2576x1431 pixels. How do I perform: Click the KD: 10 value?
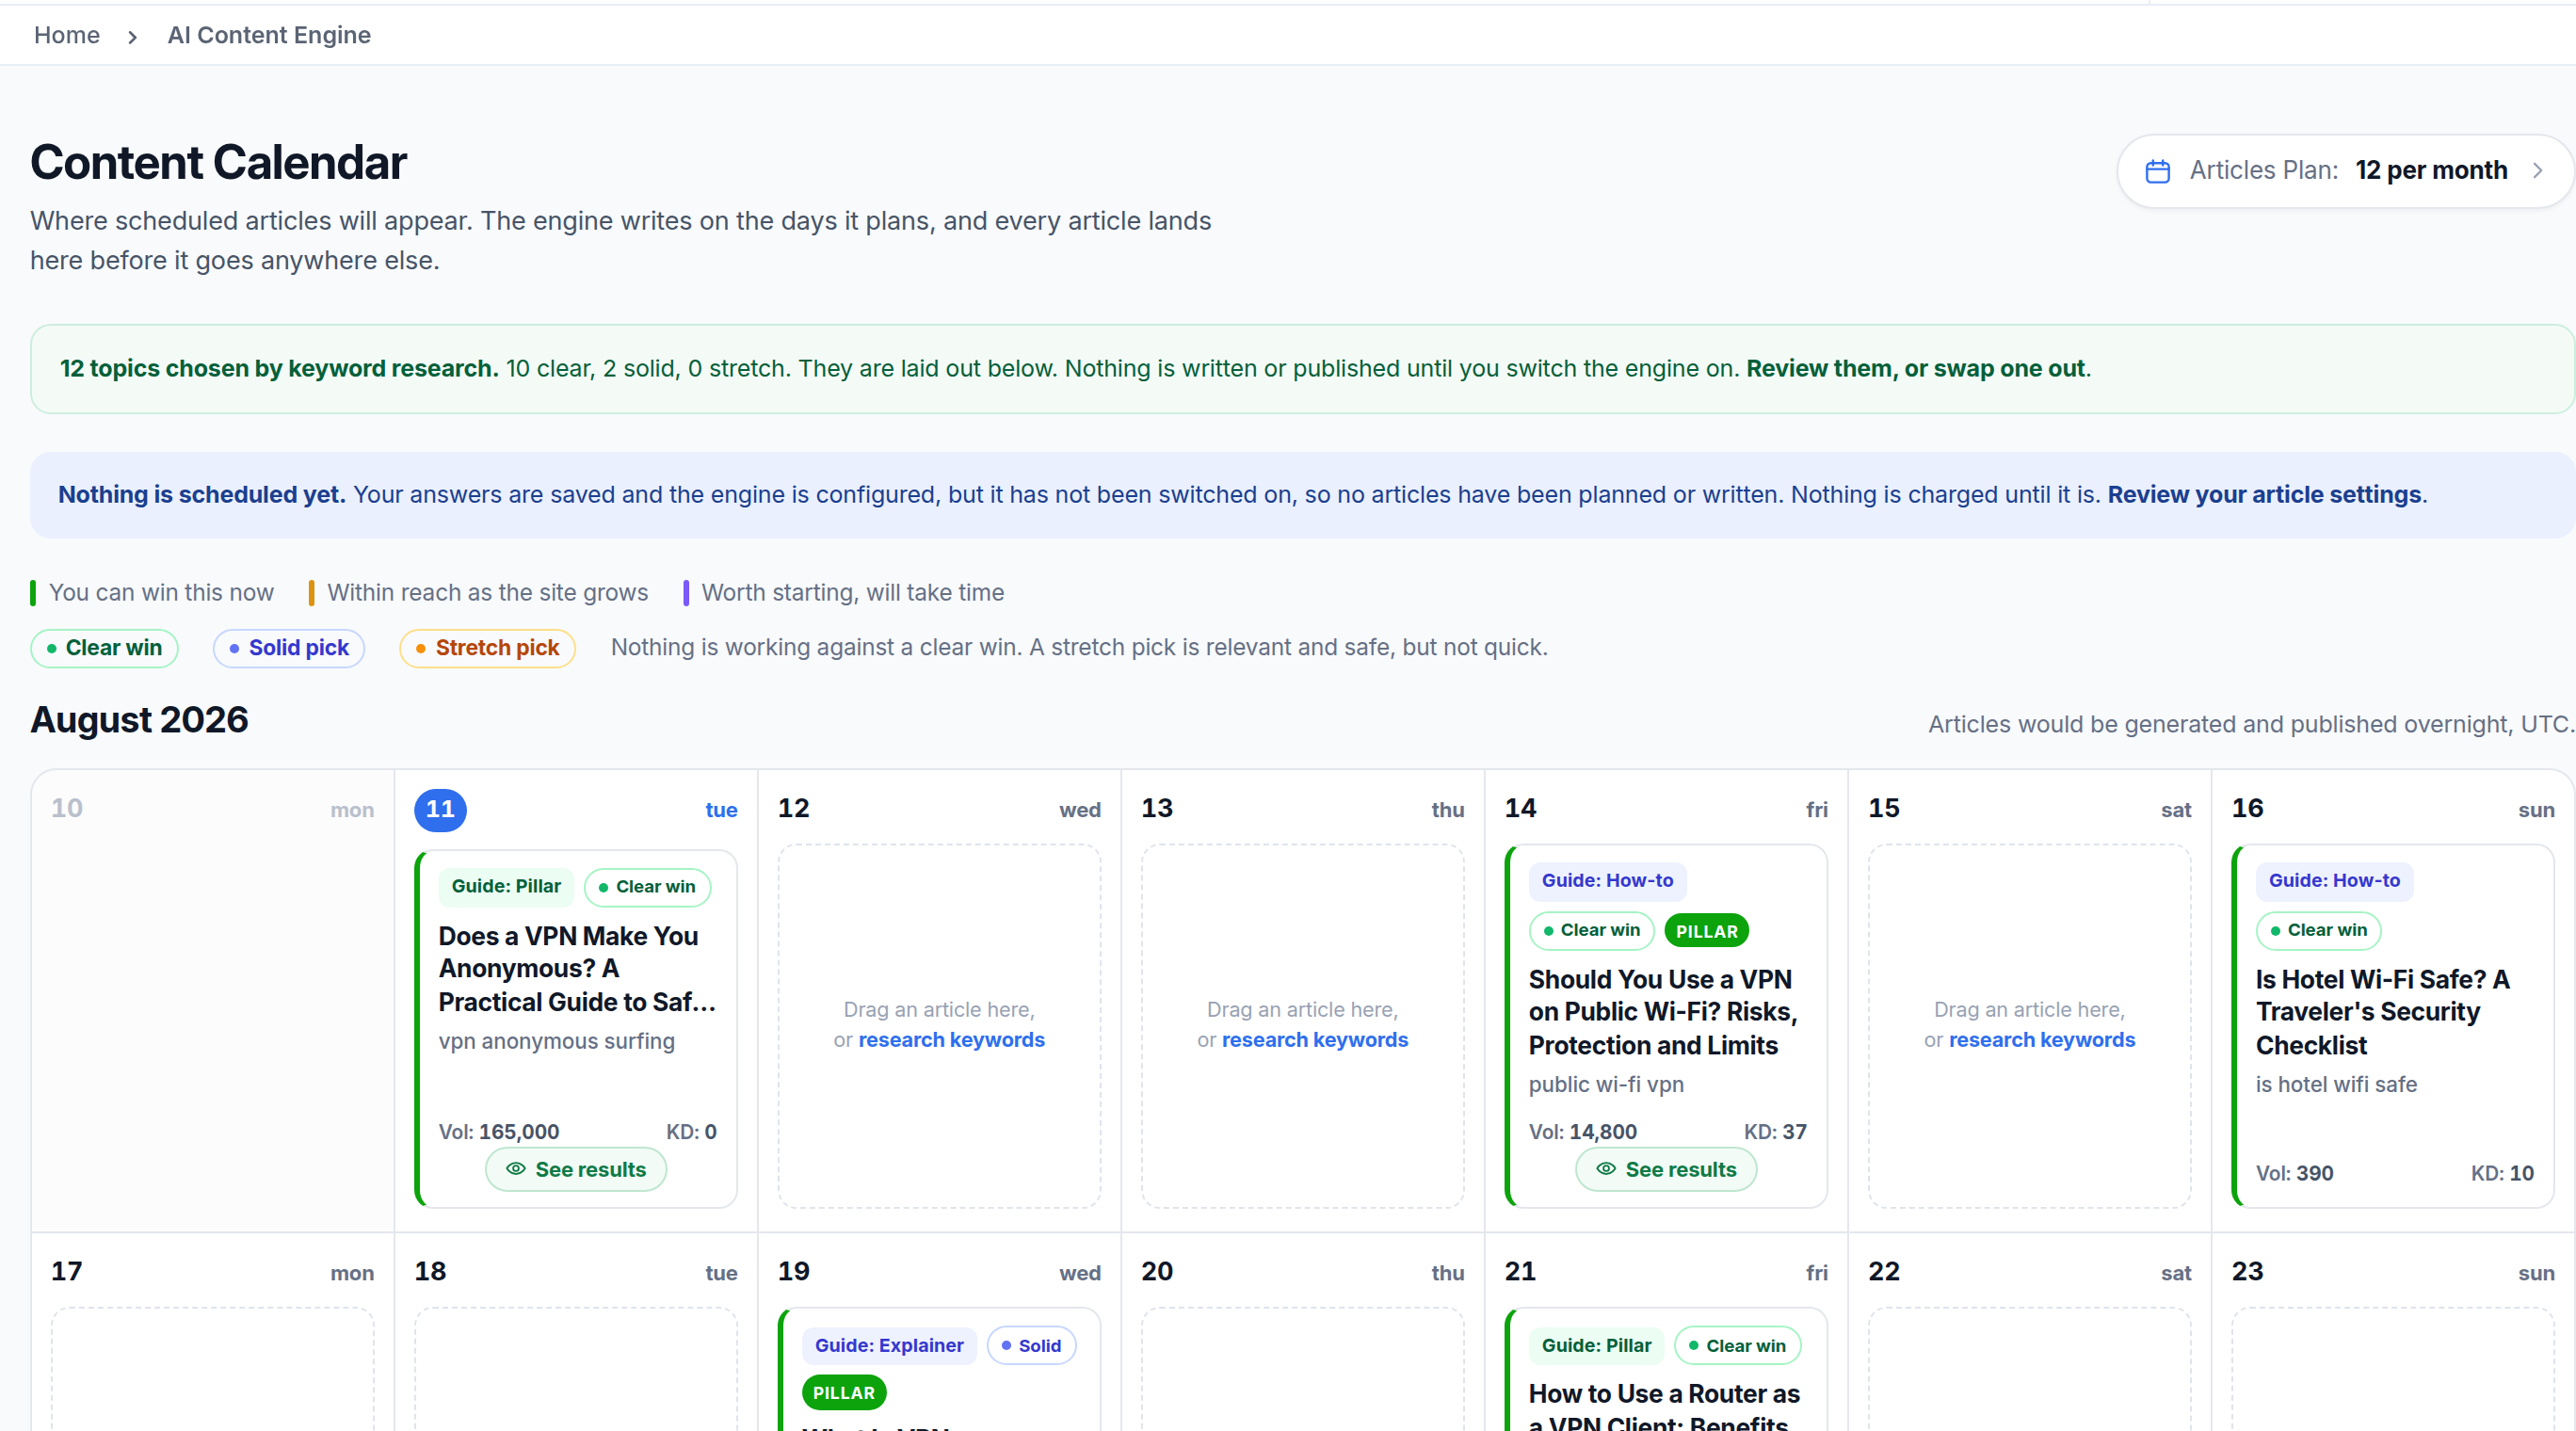coord(2503,1173)
